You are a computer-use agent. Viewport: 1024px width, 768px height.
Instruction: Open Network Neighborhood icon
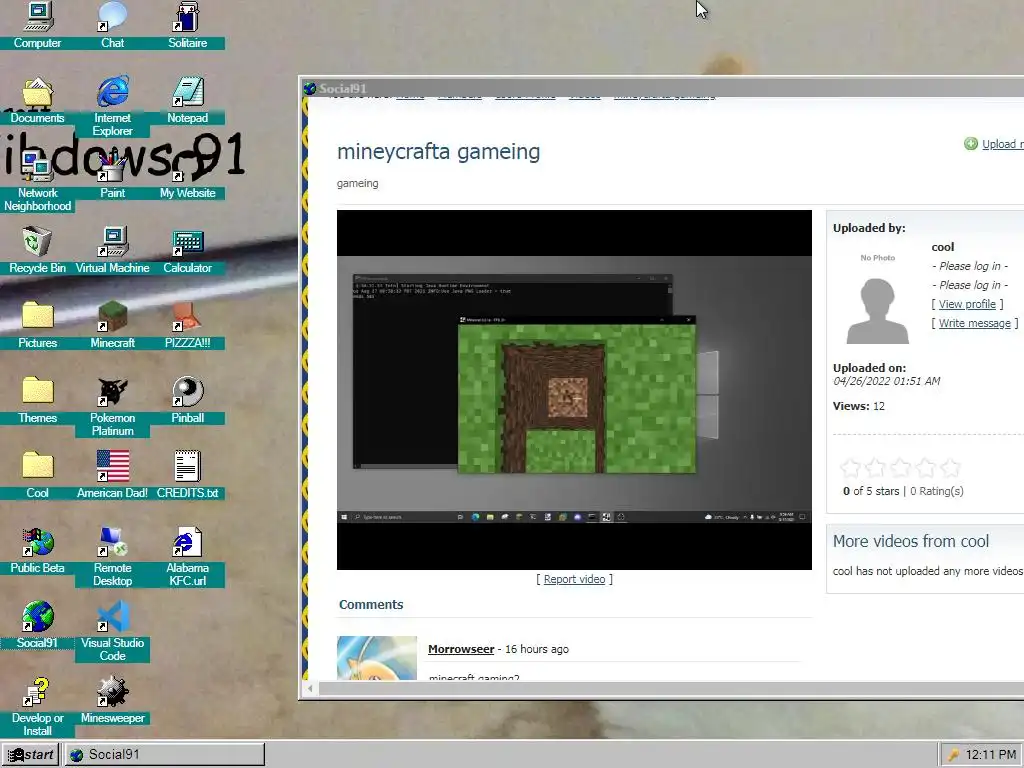(x=37, y=181)
